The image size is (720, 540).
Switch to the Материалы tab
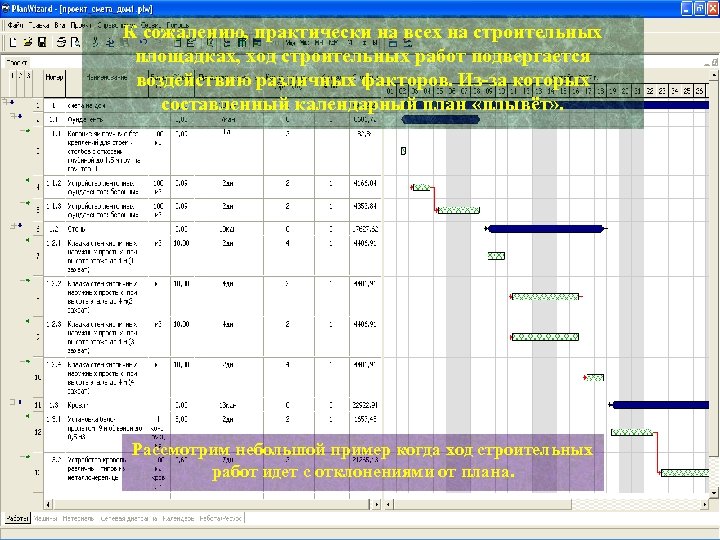[78, 518]
